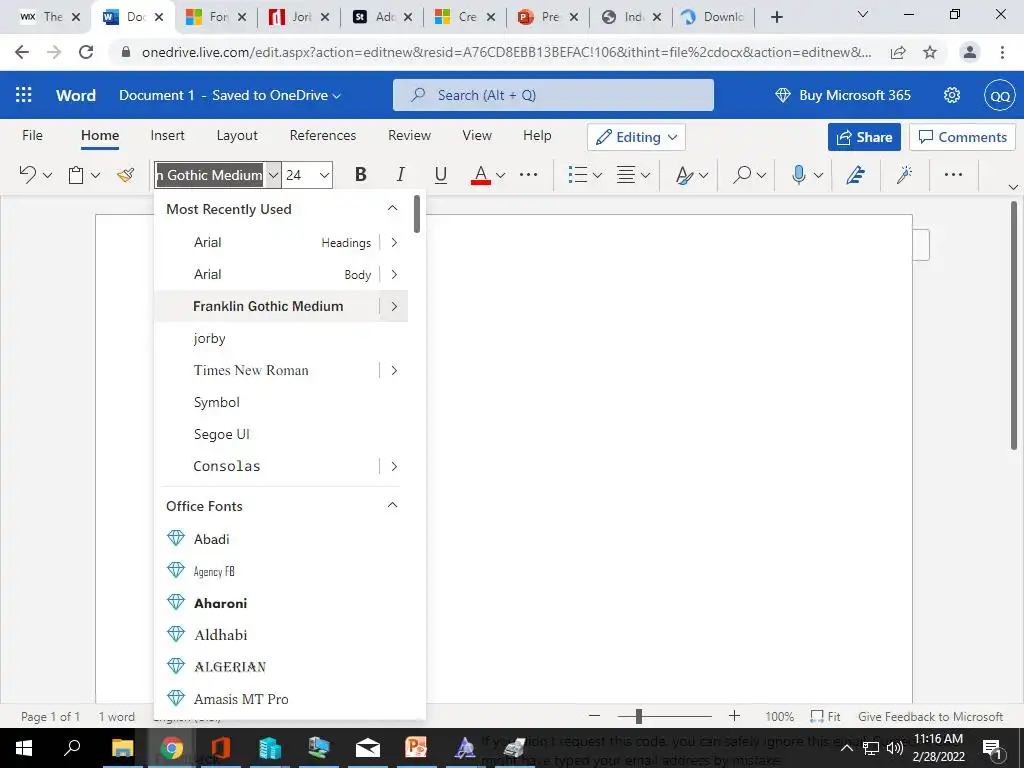Toggle italic formatting

click(x=400, y=175)
